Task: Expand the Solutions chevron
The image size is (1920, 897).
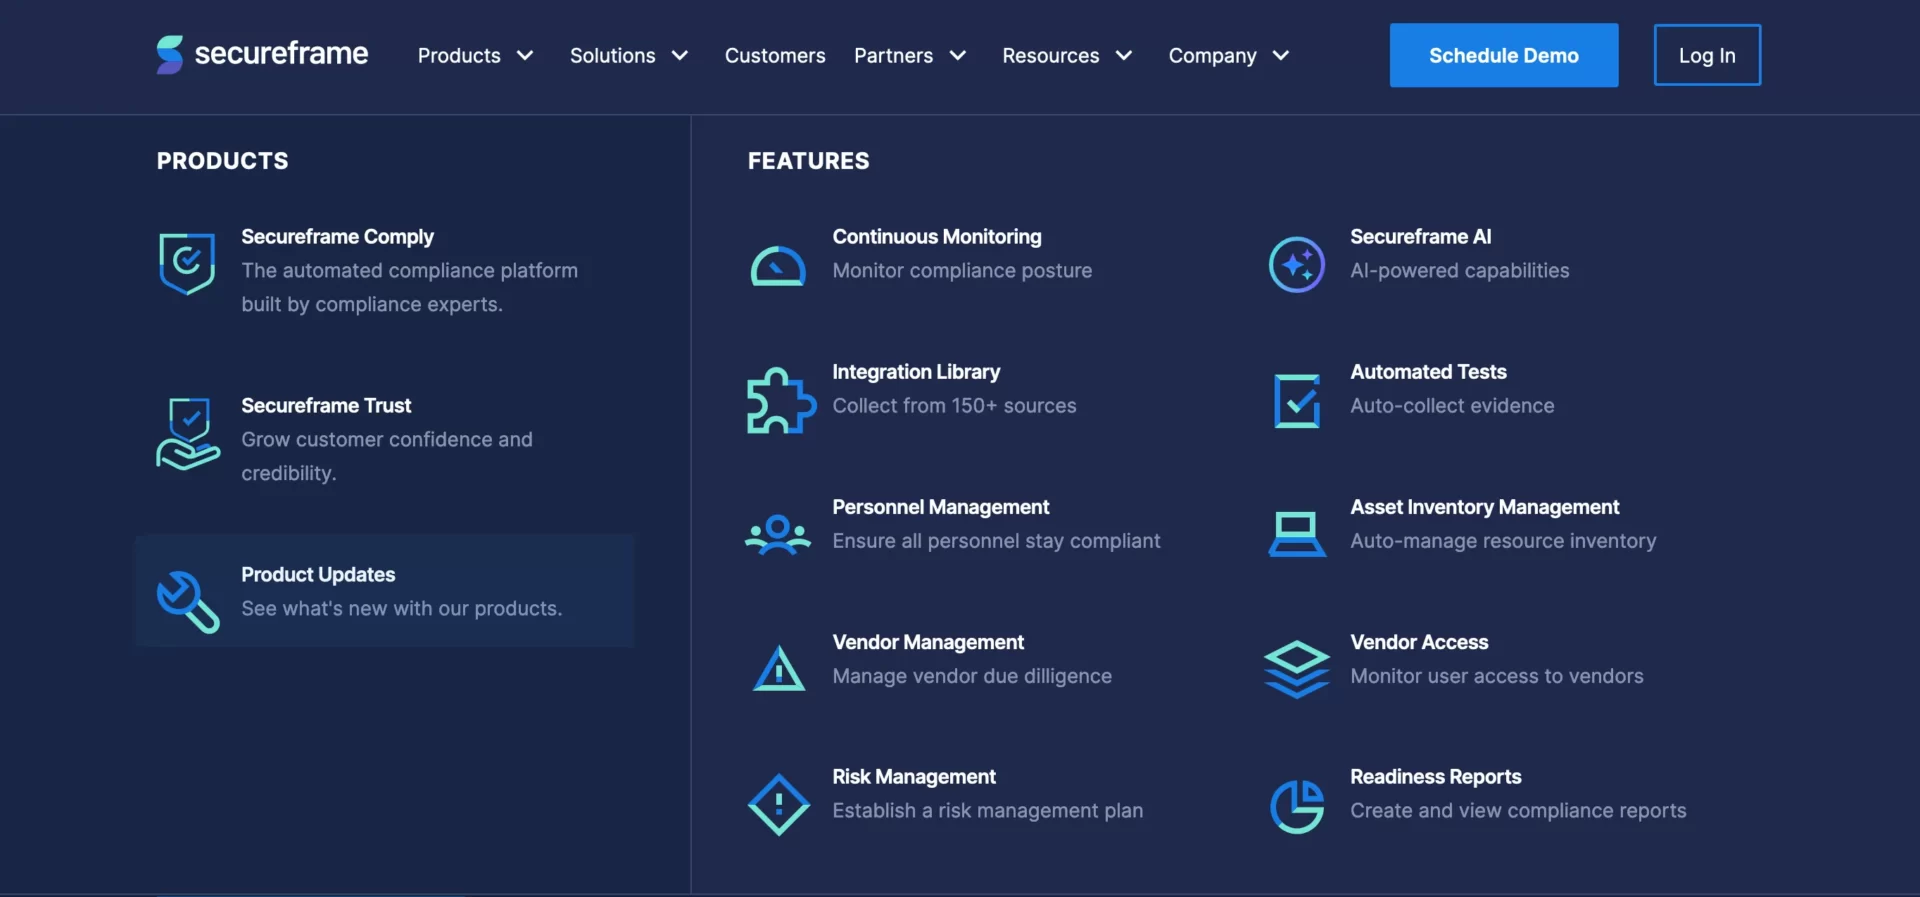Action: point(680,55)
